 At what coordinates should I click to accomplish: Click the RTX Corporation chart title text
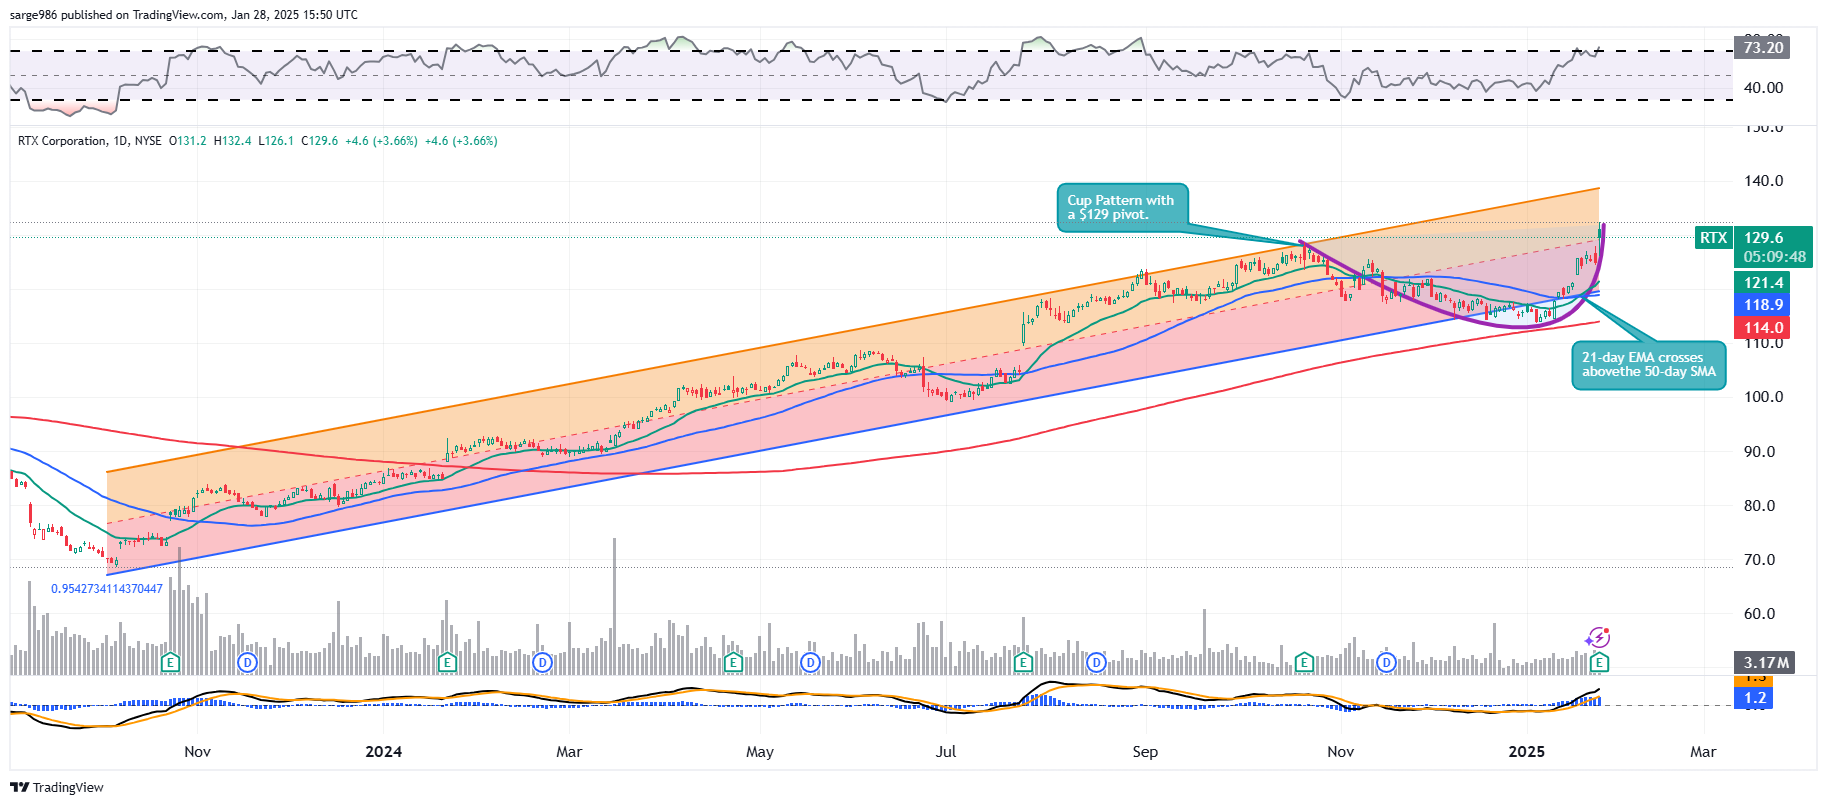pos(62,141)
